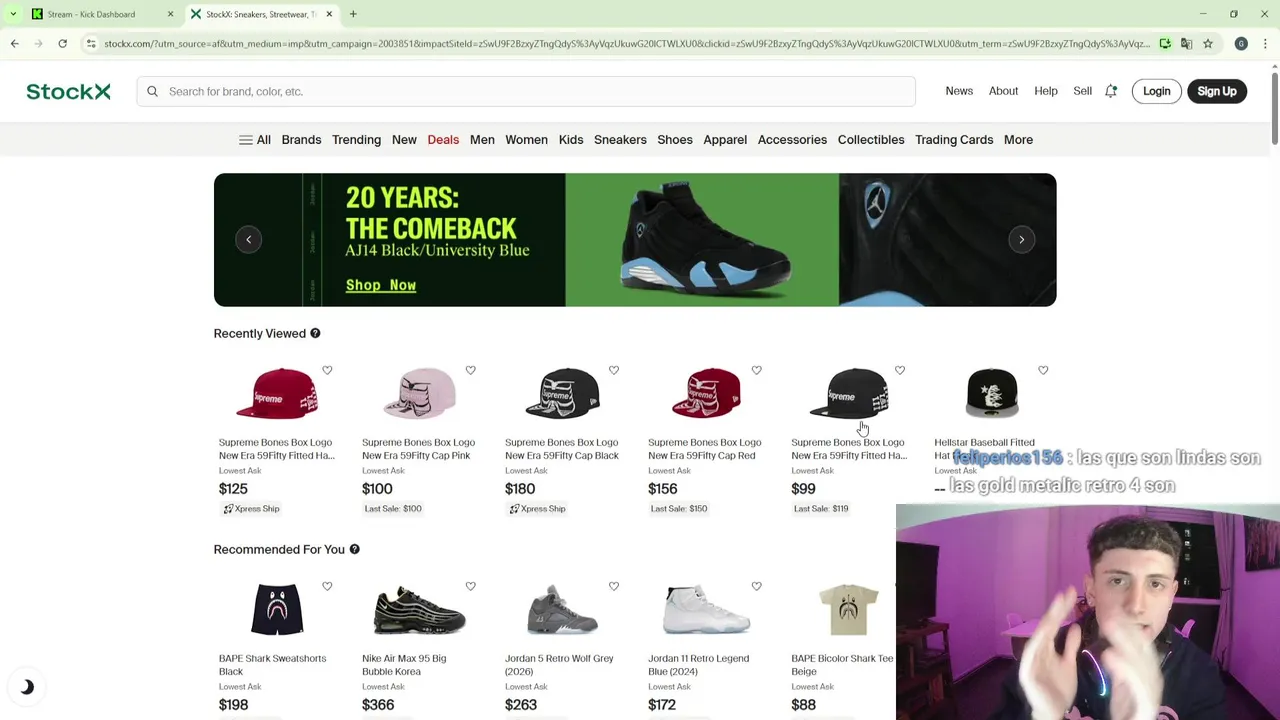Image resolution: width=1280 pixels, height=720 pixels.
Task: Bookmark this page with the star icon
Action: pos(1208,43)
